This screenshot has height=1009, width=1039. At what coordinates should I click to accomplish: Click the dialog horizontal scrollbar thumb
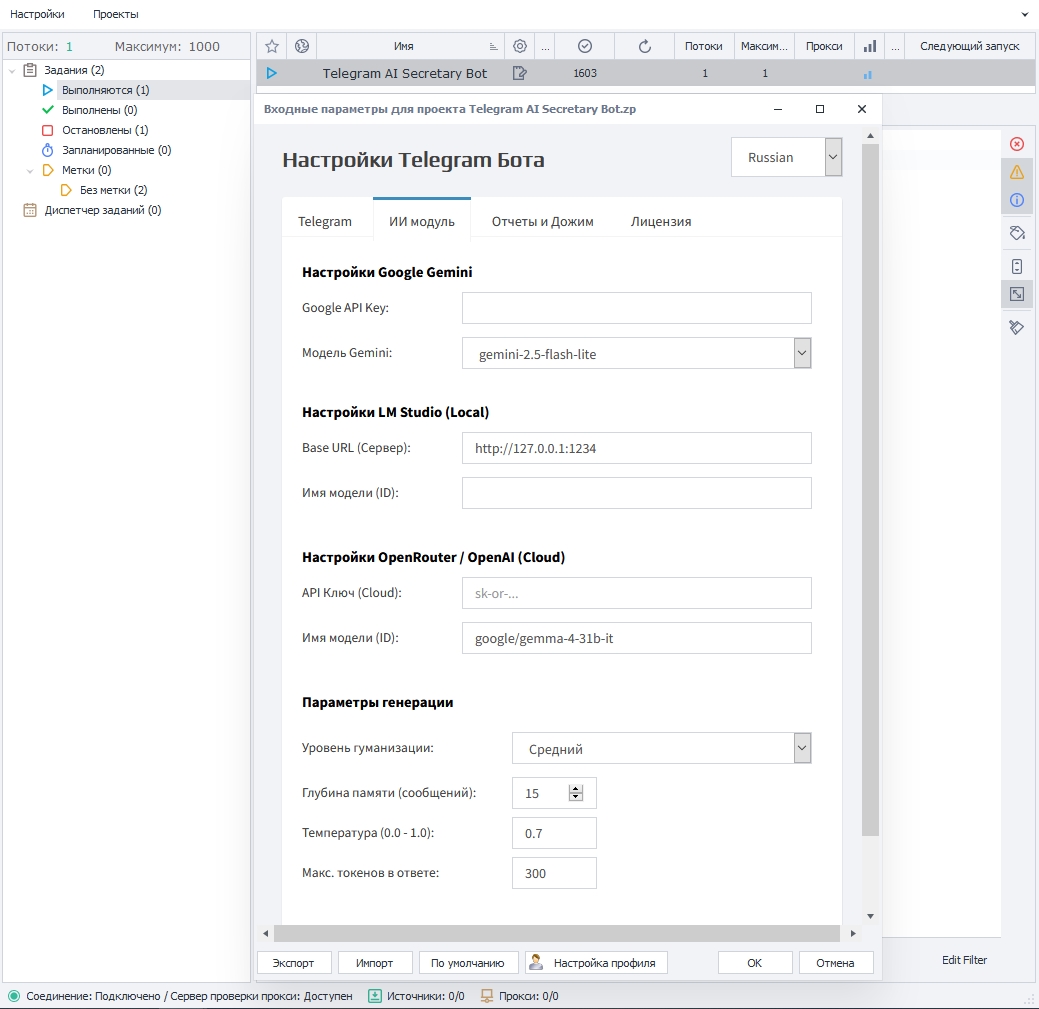(557, 933)
